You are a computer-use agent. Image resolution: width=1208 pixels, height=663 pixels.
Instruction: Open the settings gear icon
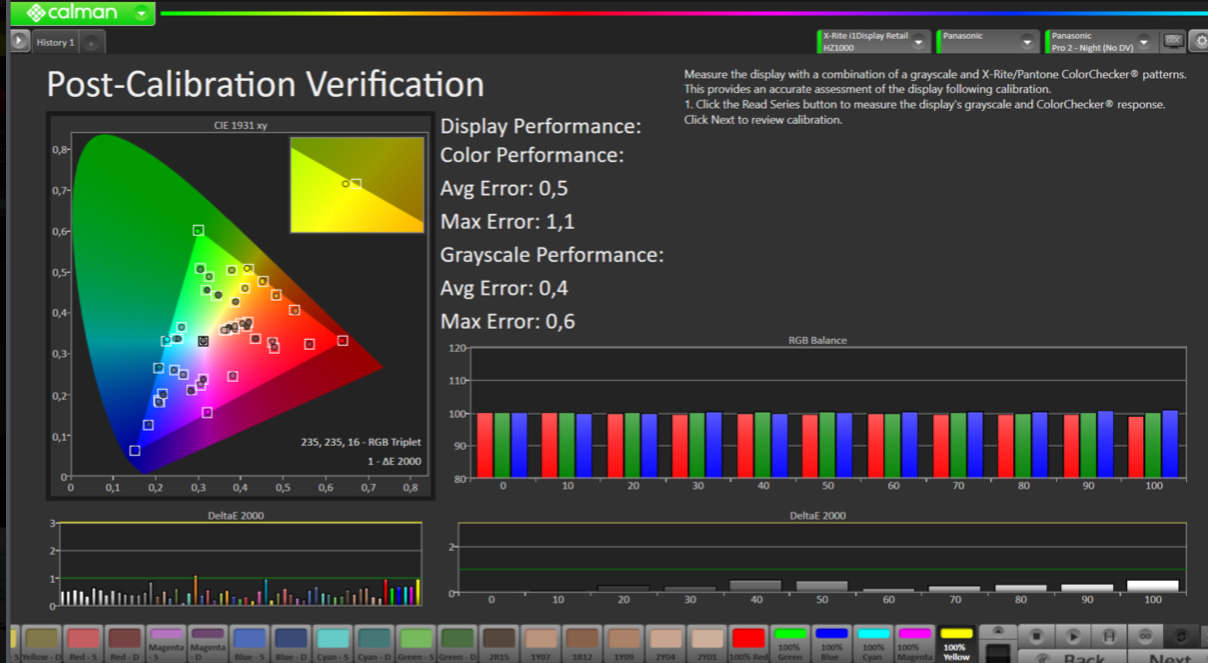(1199, 41)
